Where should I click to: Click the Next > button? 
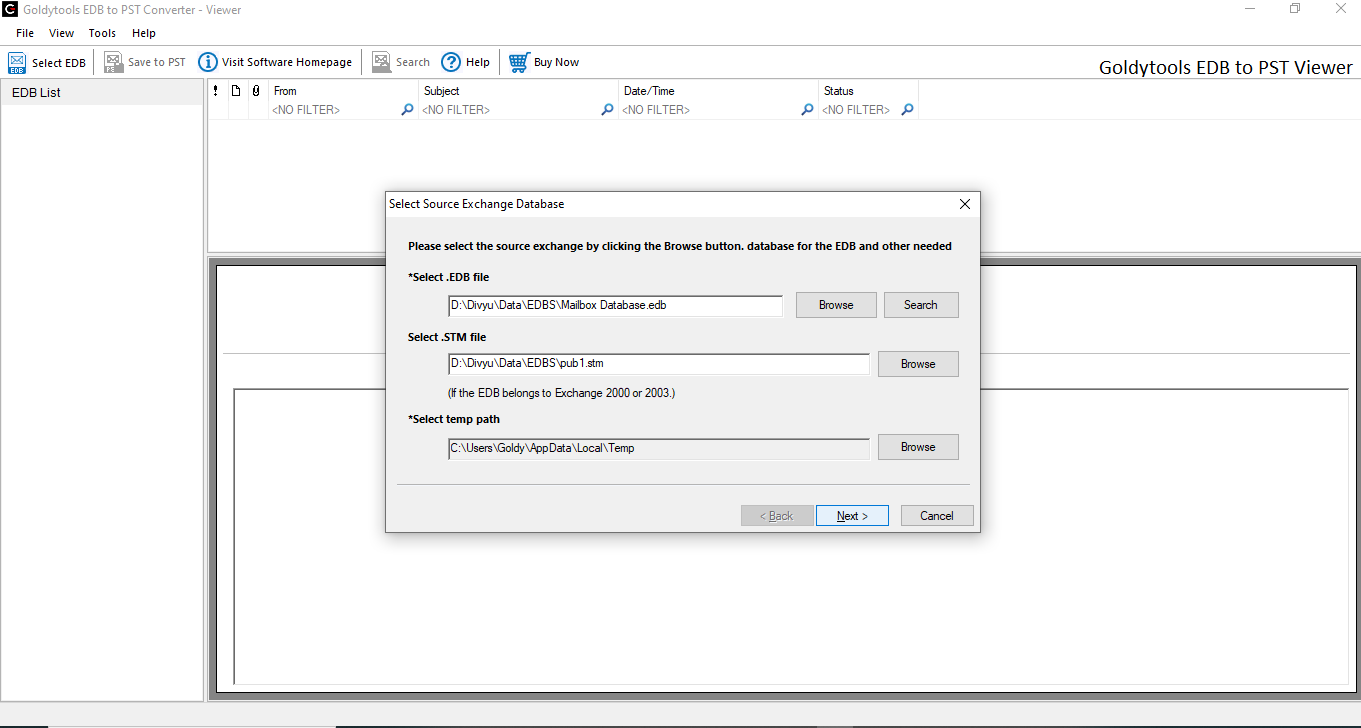click(x=852, y=516)
